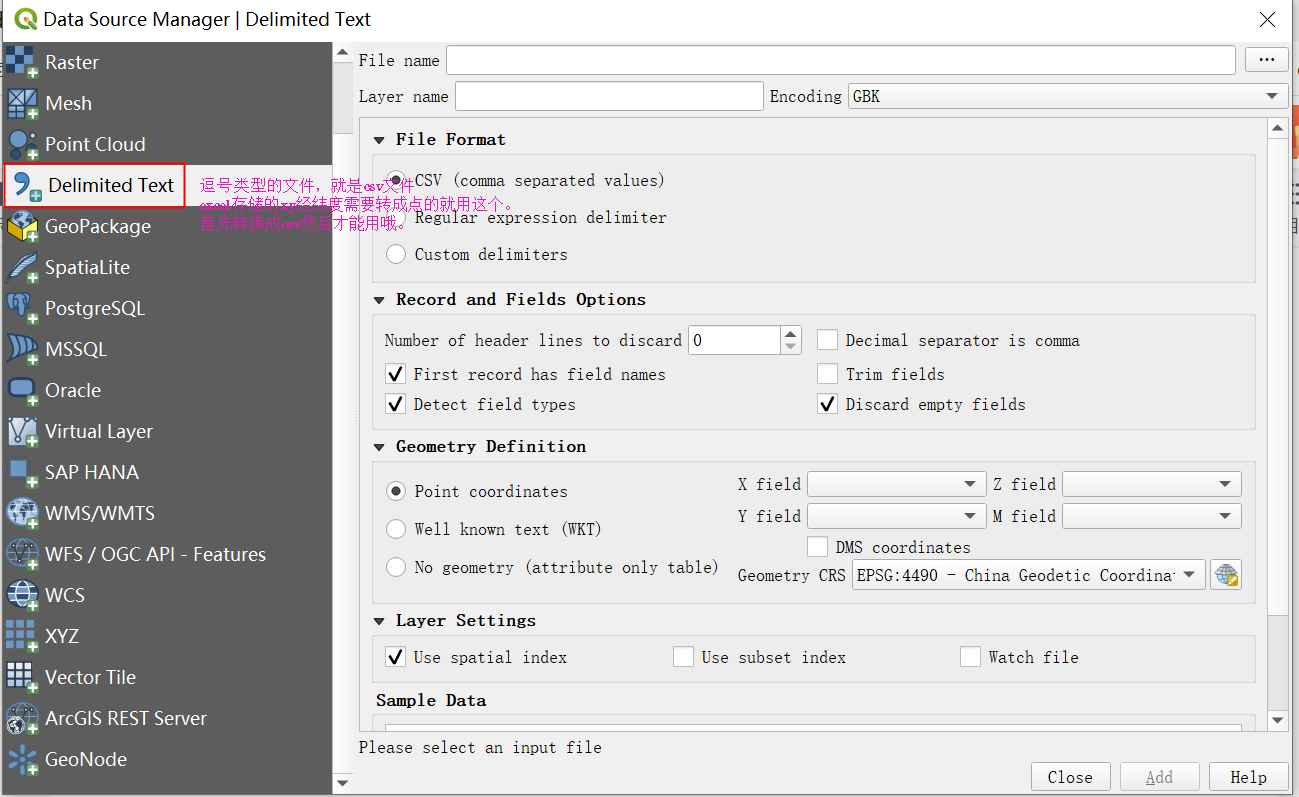The height and width of the screenshot is (797, 1299).
Task: Click the Close button
Action: tap(1070, 777)
